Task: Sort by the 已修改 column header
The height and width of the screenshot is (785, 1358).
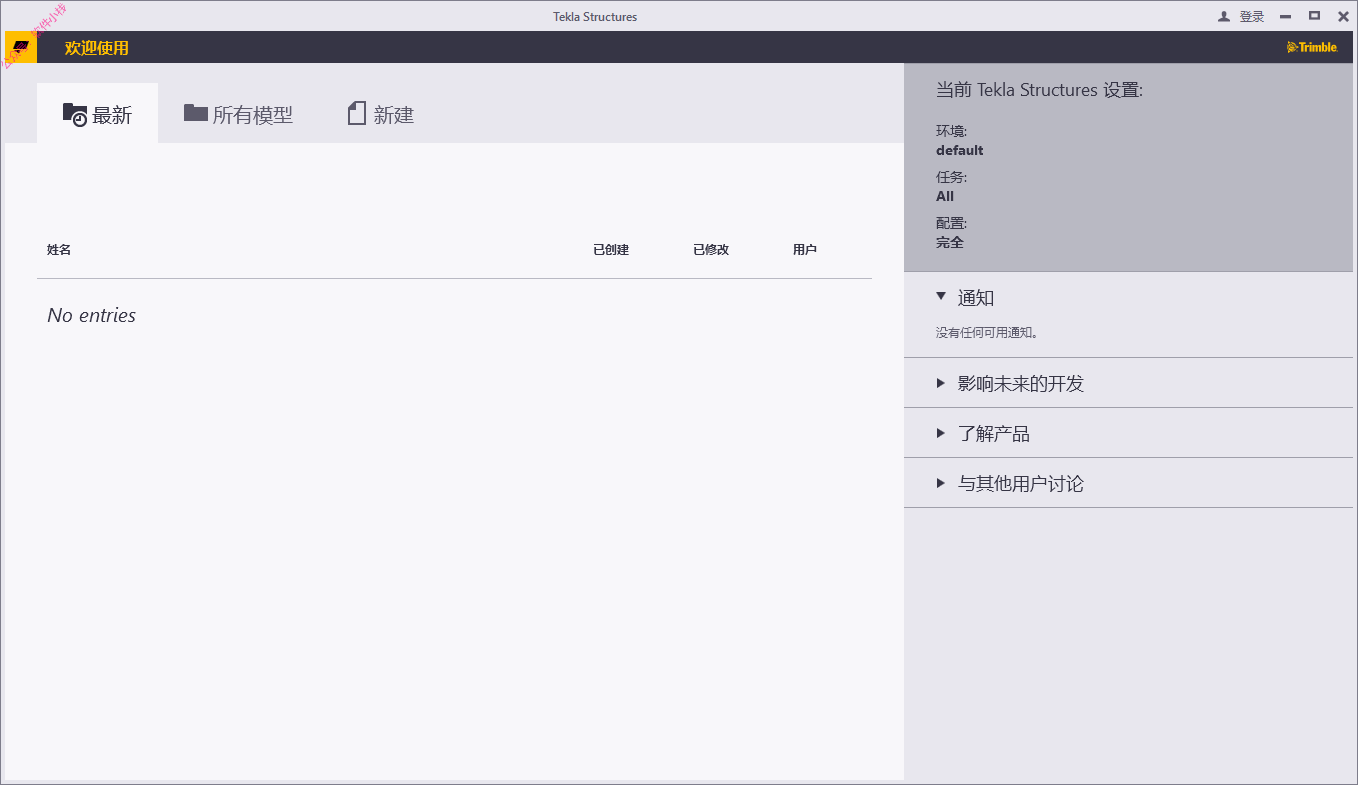Action: [711, 250]
